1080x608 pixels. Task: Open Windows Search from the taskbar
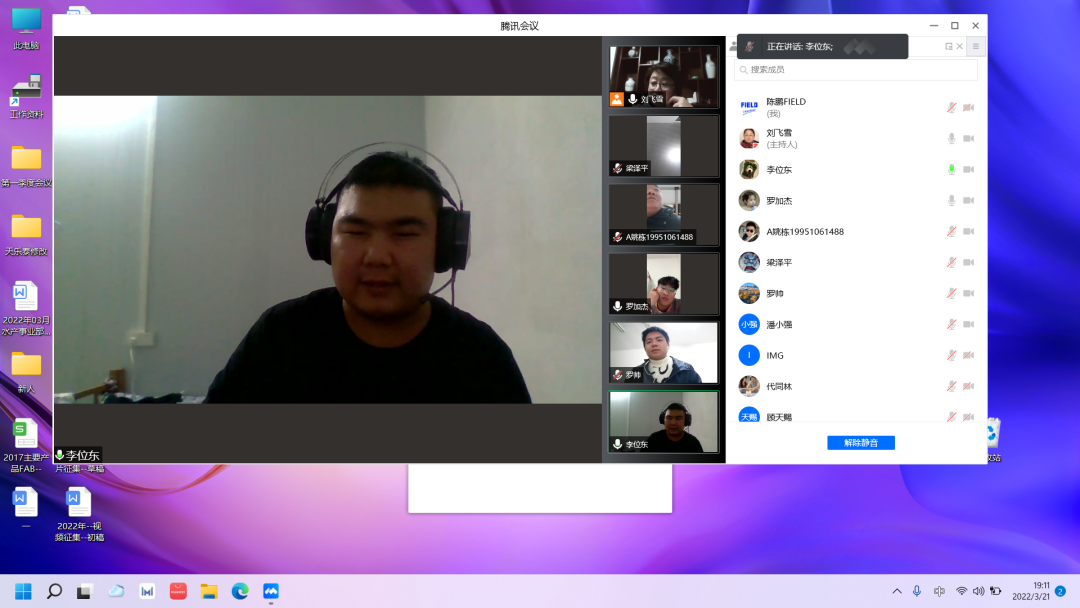(54, 591)
